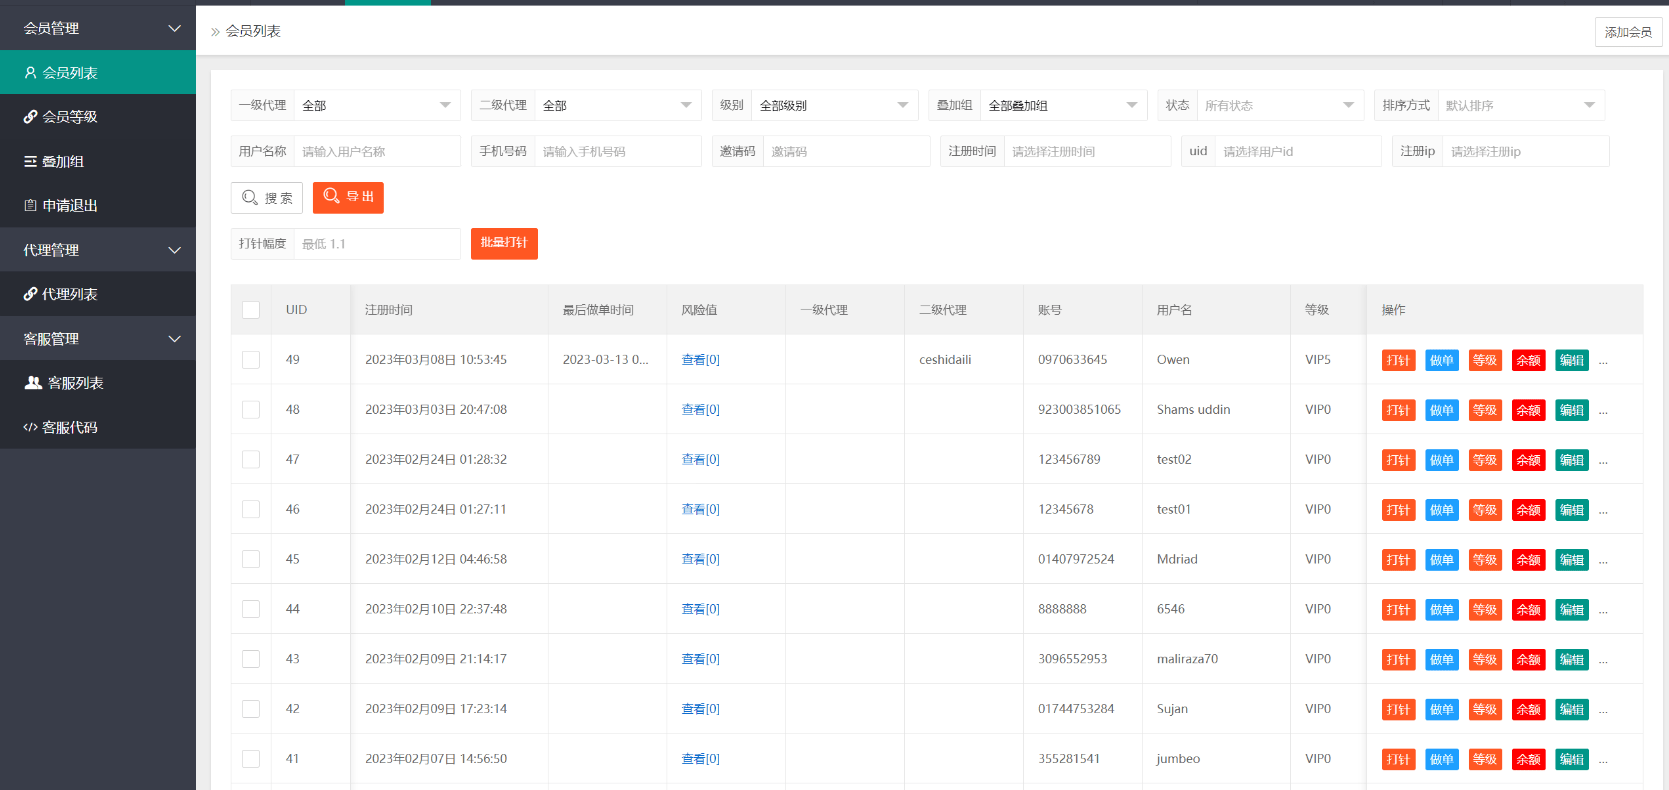Viewport: 1669px width, 790px height.
Task: Open the 一级代理 dropdown filter
Action: (x=376, y=105)
